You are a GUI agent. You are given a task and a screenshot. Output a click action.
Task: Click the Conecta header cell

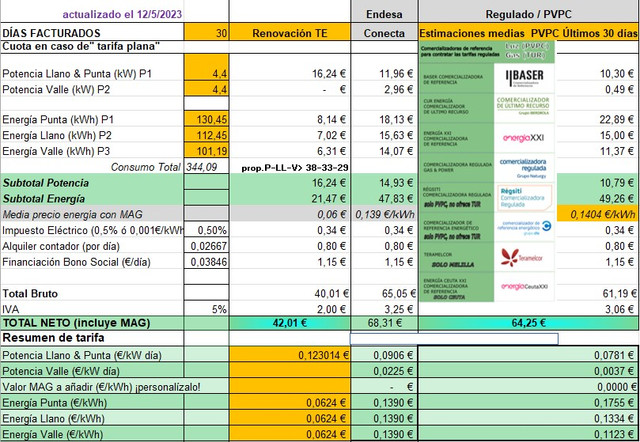[x=384, y=33]
